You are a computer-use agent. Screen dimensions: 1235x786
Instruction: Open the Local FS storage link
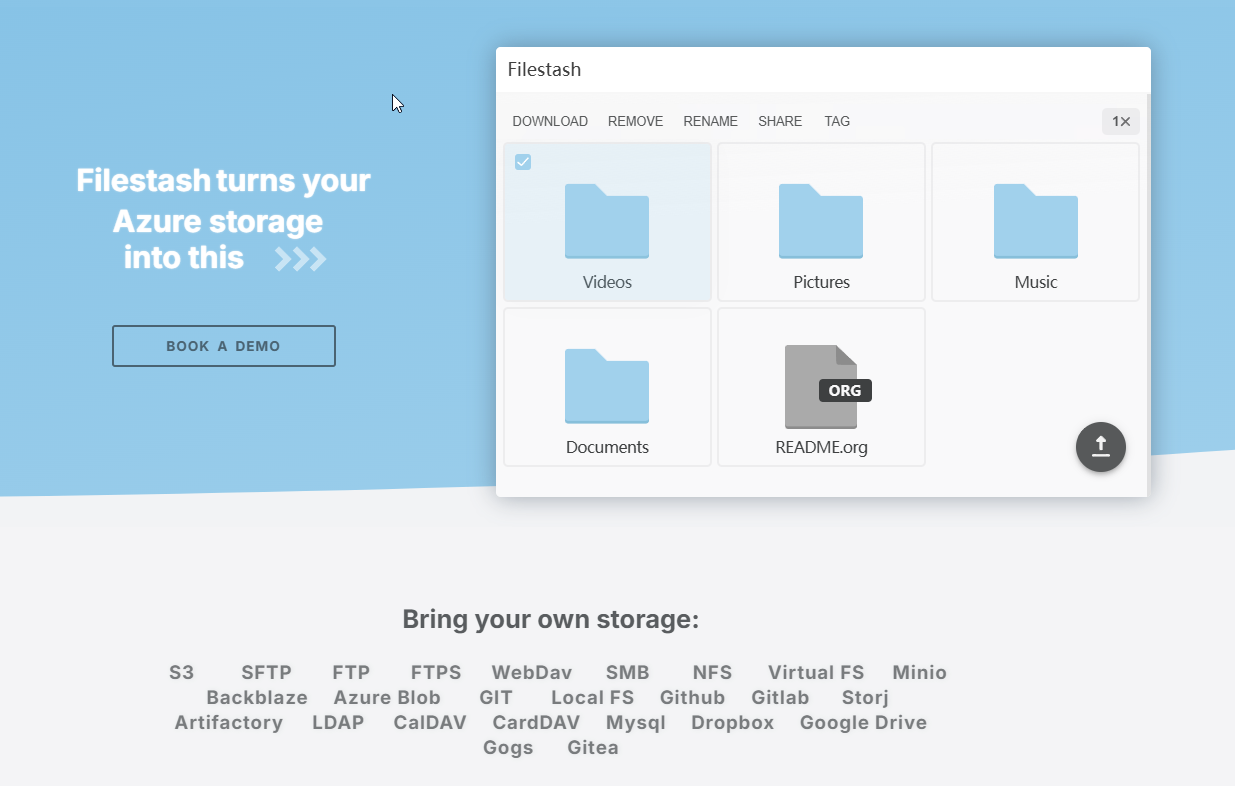(592, 697)
